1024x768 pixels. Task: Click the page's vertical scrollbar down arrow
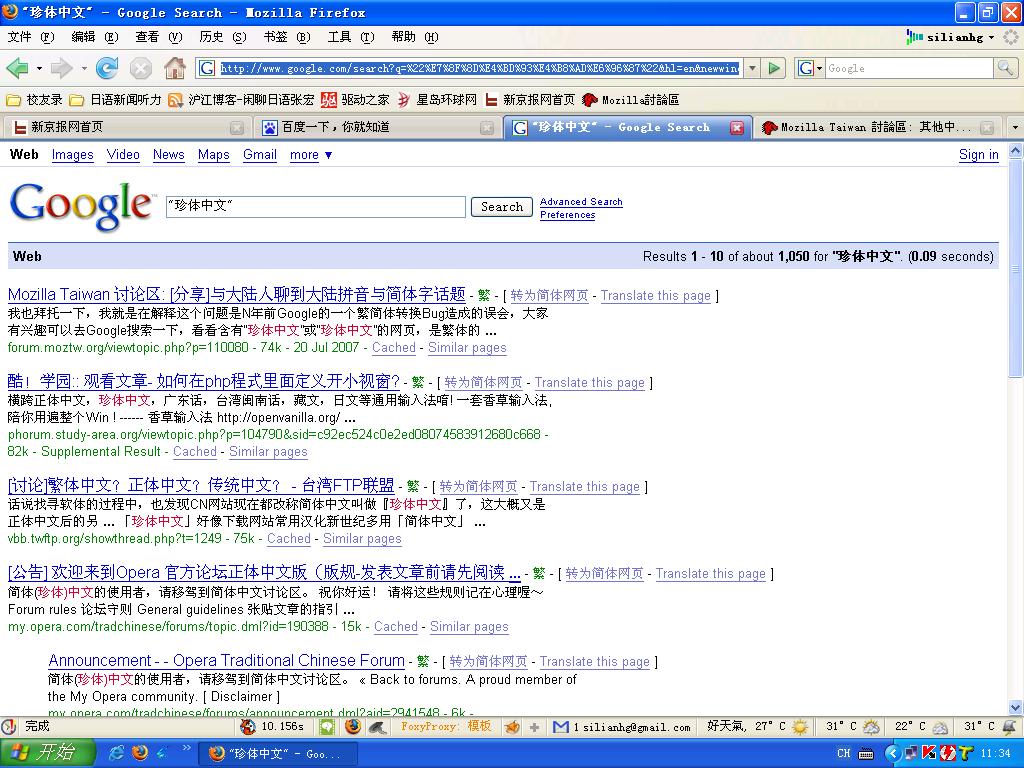point(1016,708)
